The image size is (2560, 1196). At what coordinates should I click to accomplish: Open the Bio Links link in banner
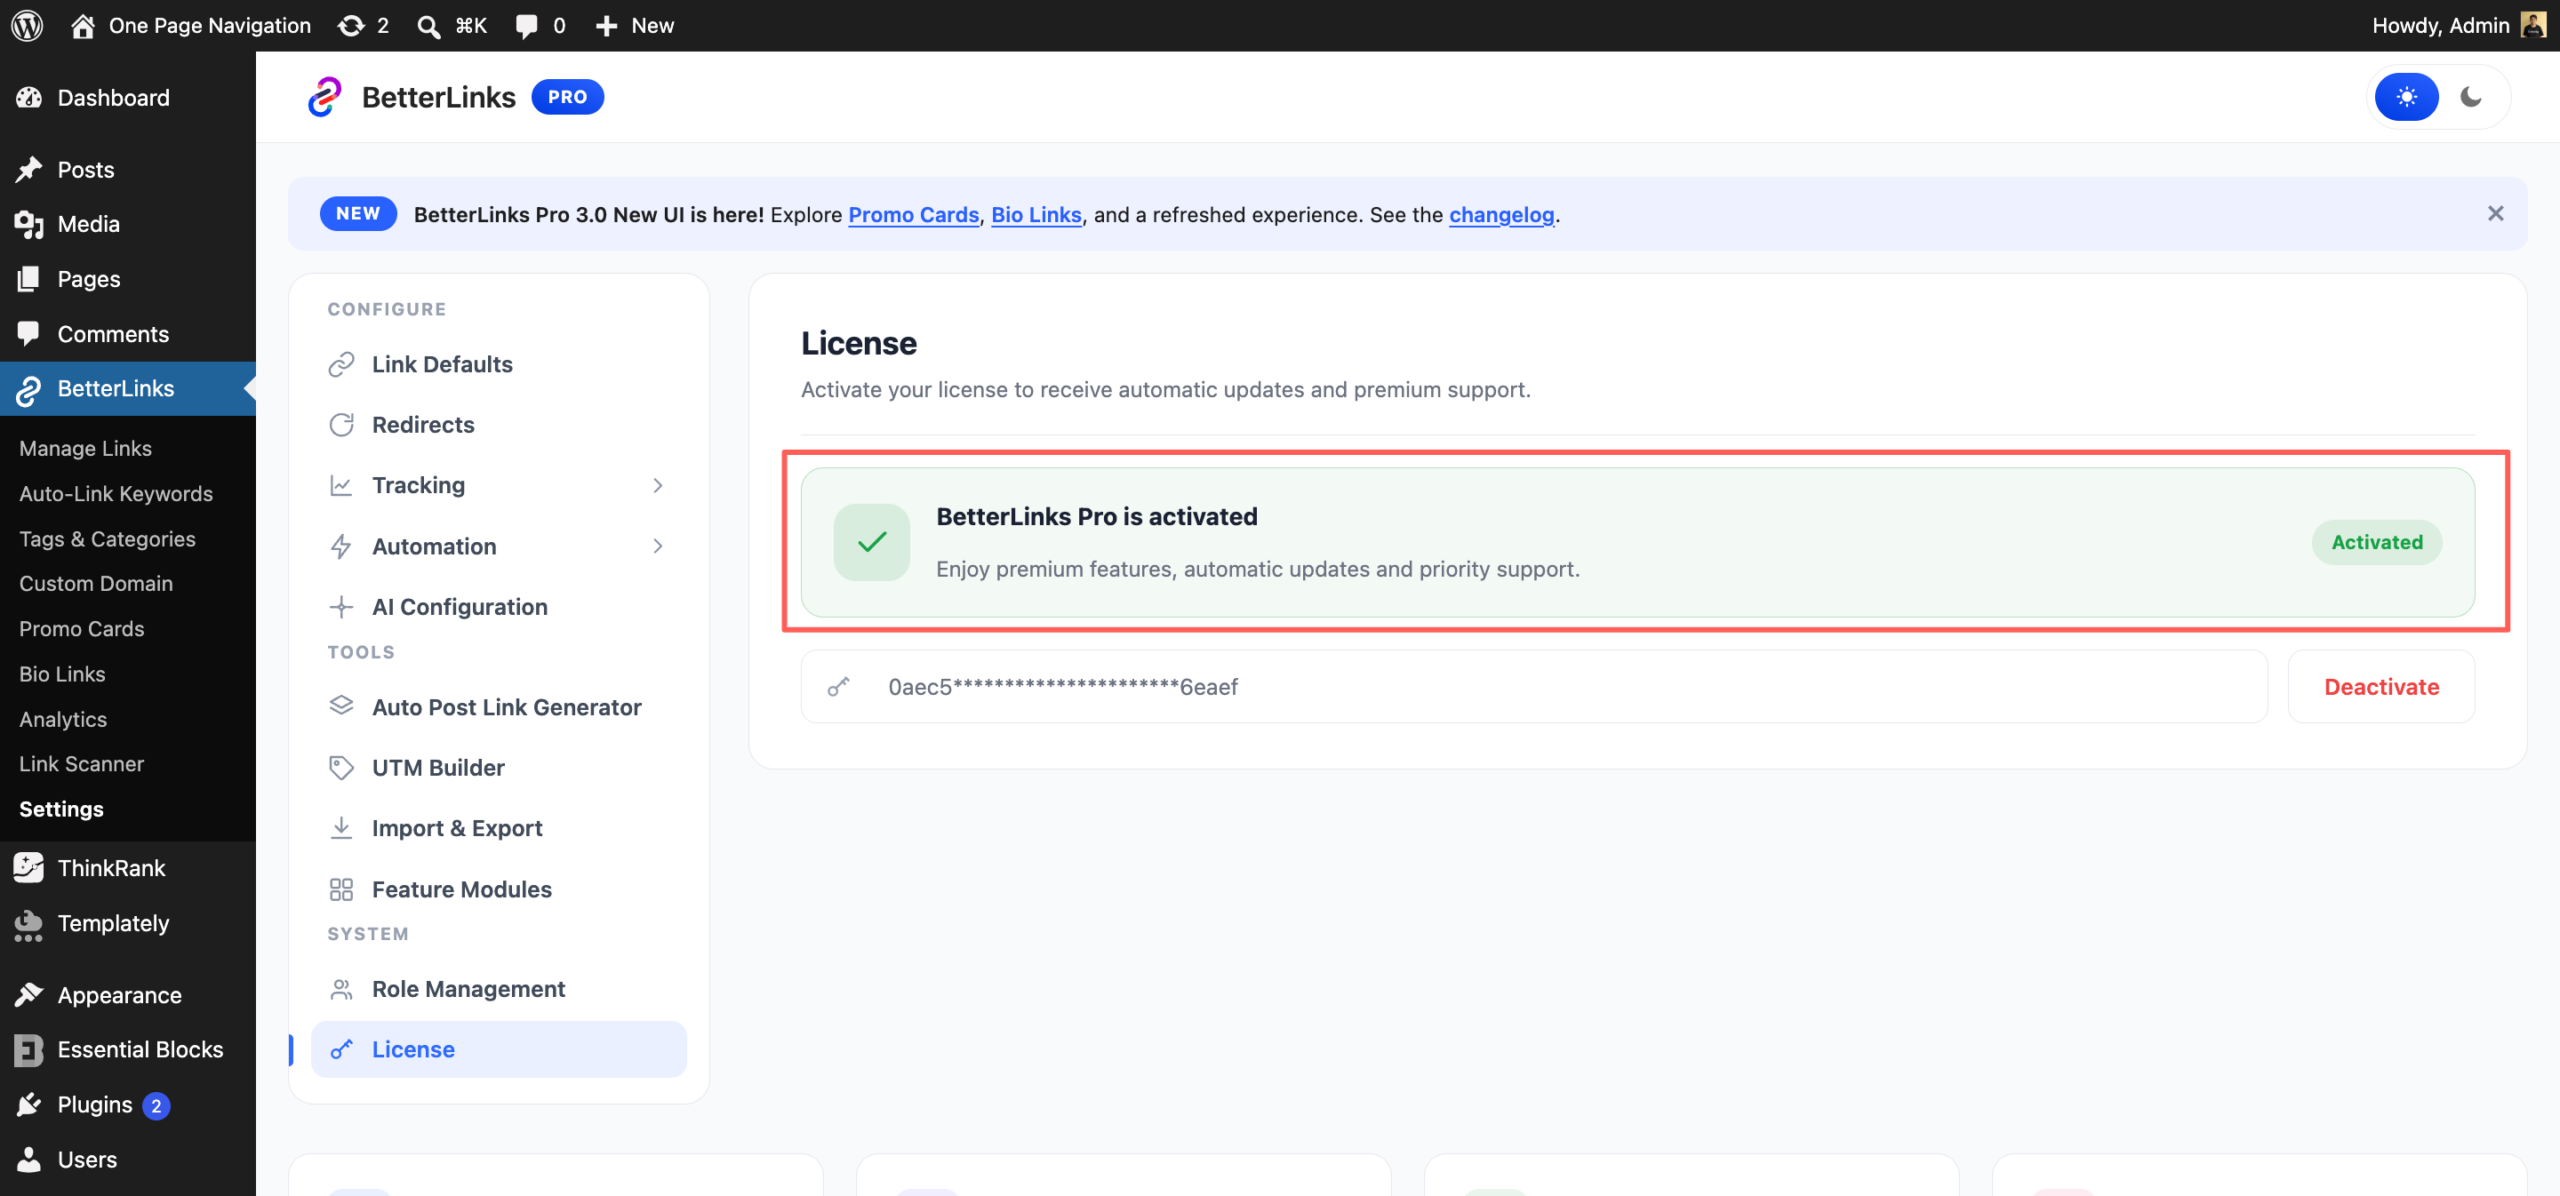[x=1036, y=214]
